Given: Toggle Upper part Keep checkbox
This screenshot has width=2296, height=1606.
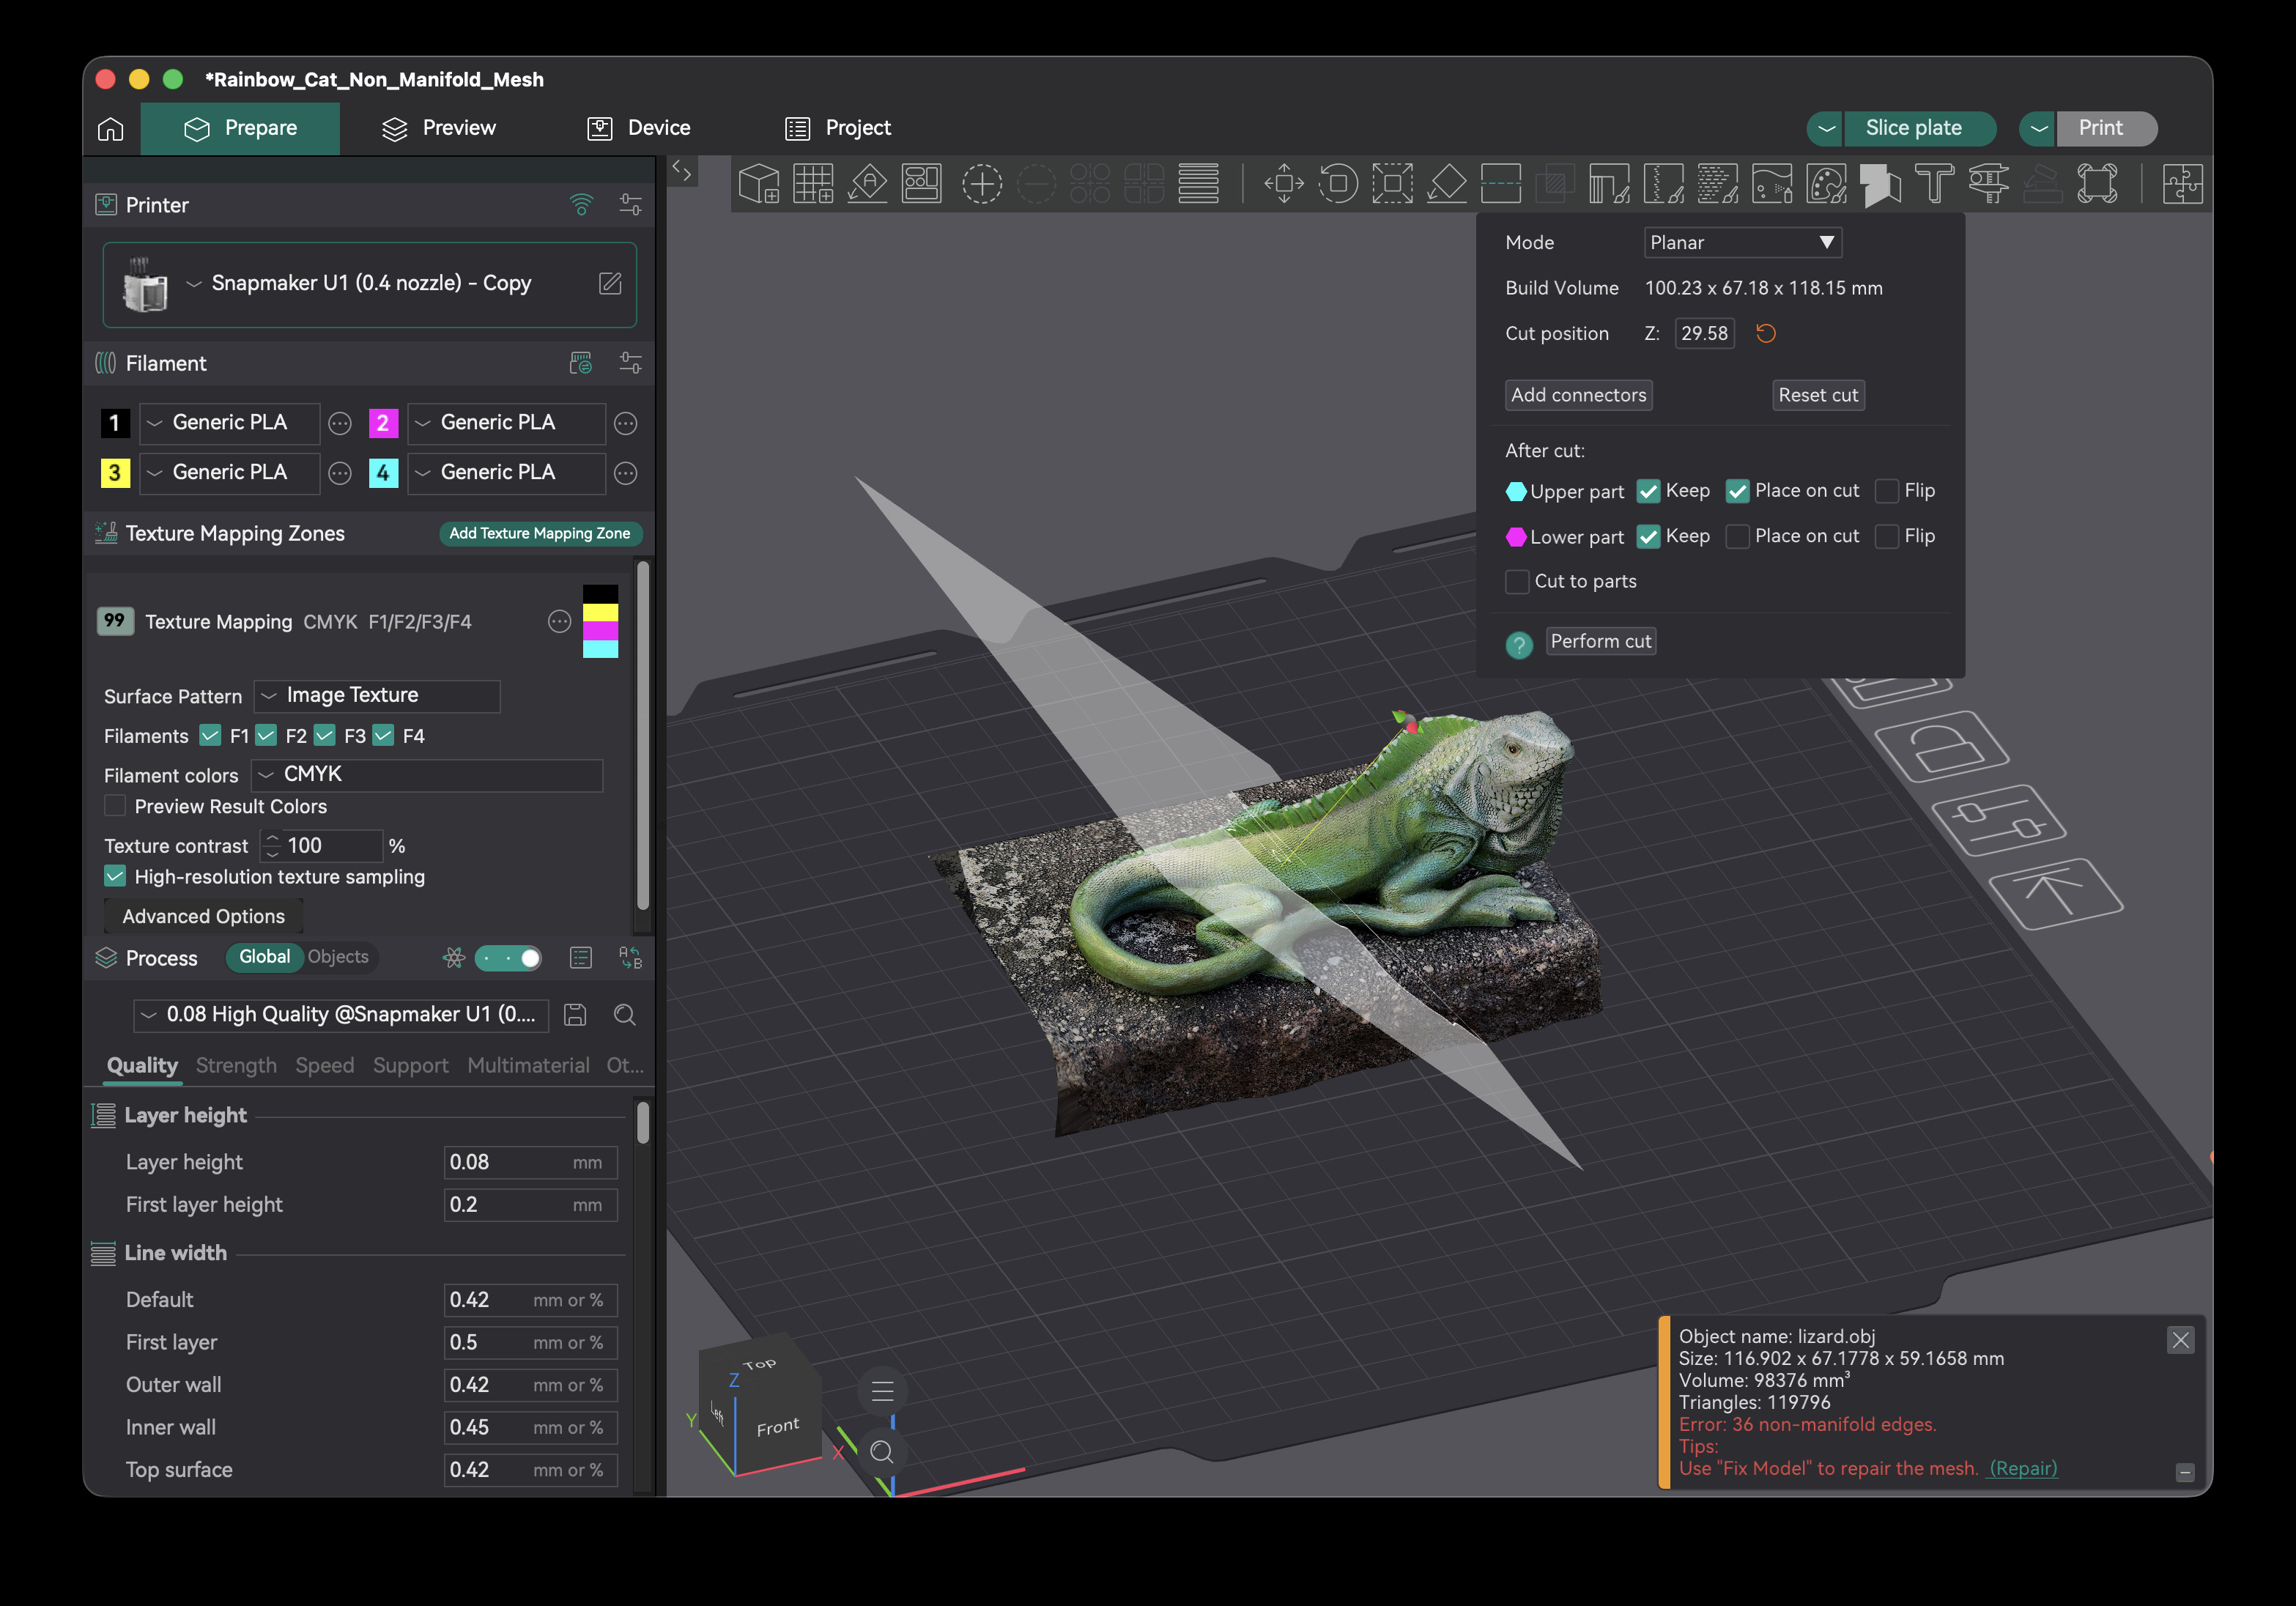Looking at the screenshot, I should pyautogui.click(x=1648, y=491).
